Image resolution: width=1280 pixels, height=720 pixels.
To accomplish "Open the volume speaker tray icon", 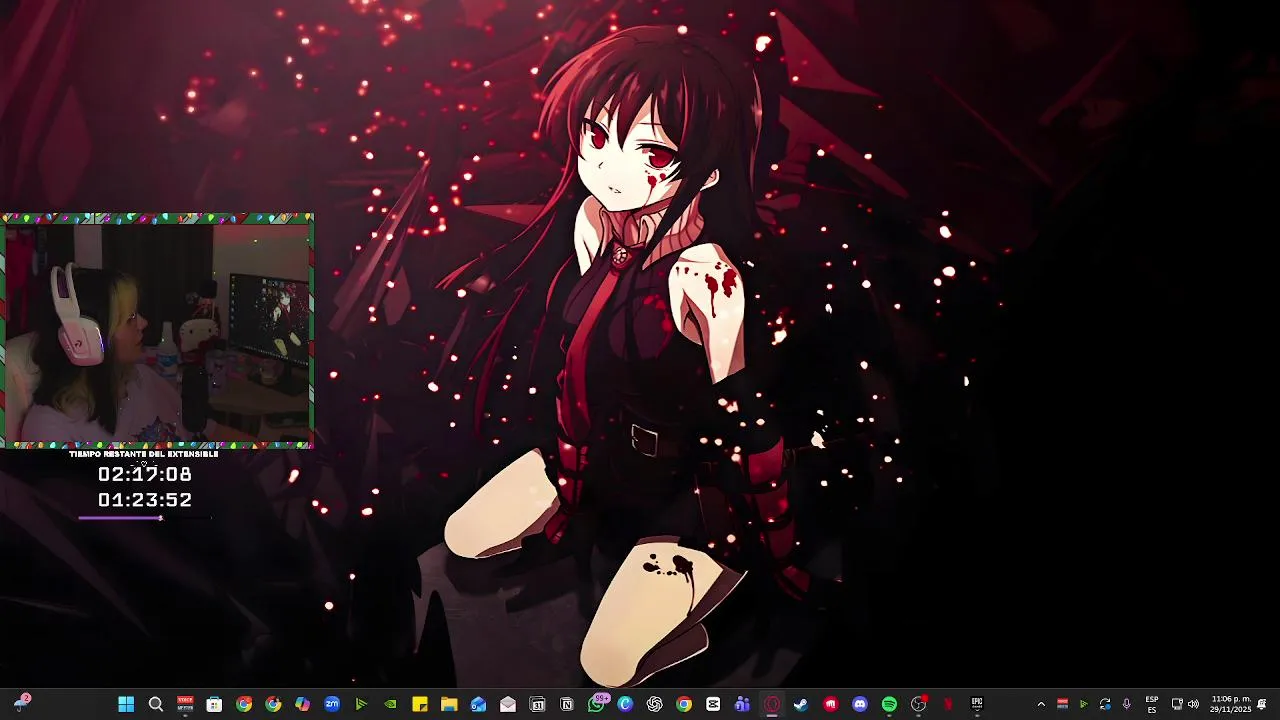I will [x=1193, y=704].
